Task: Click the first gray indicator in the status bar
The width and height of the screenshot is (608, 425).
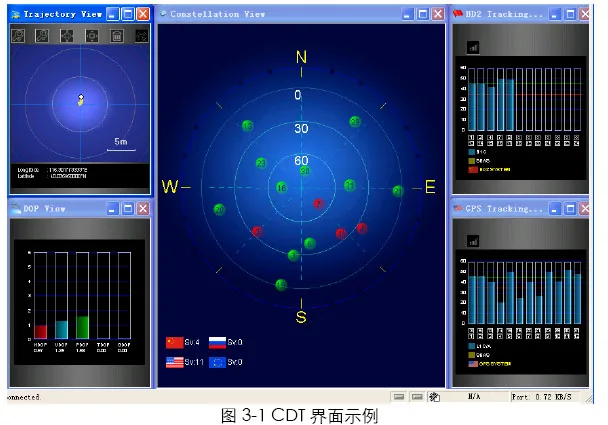Action: point(399,396)
